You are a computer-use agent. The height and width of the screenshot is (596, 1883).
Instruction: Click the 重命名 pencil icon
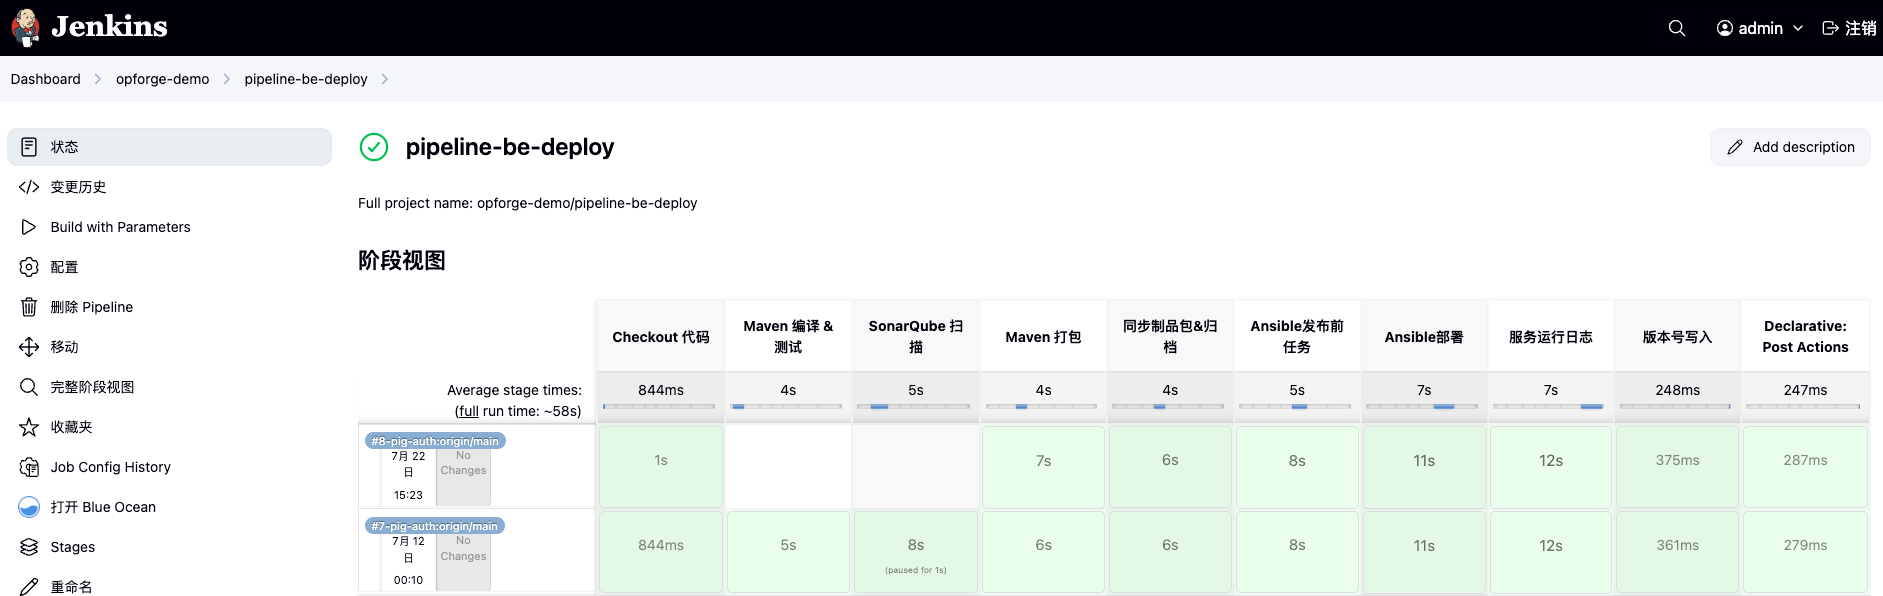(29, 587)
